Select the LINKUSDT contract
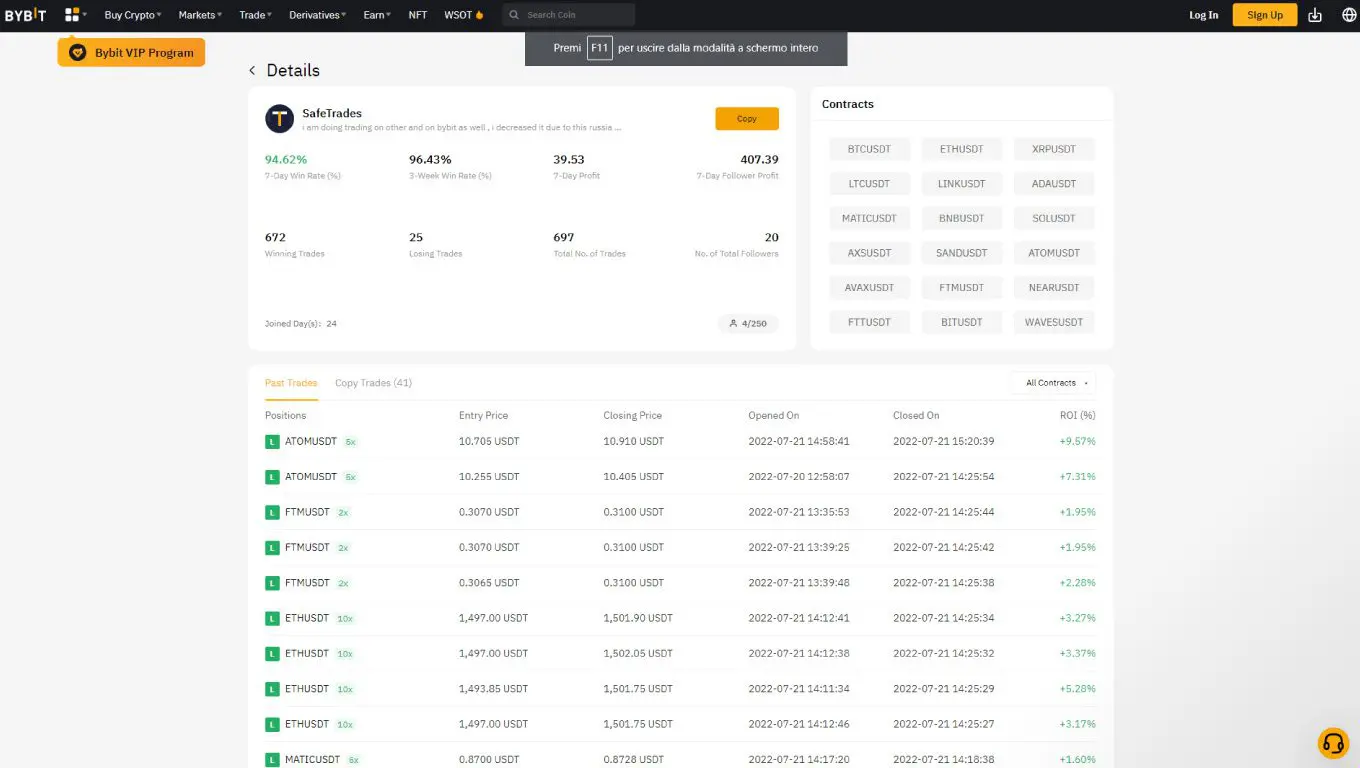 (x=961, y=184)
